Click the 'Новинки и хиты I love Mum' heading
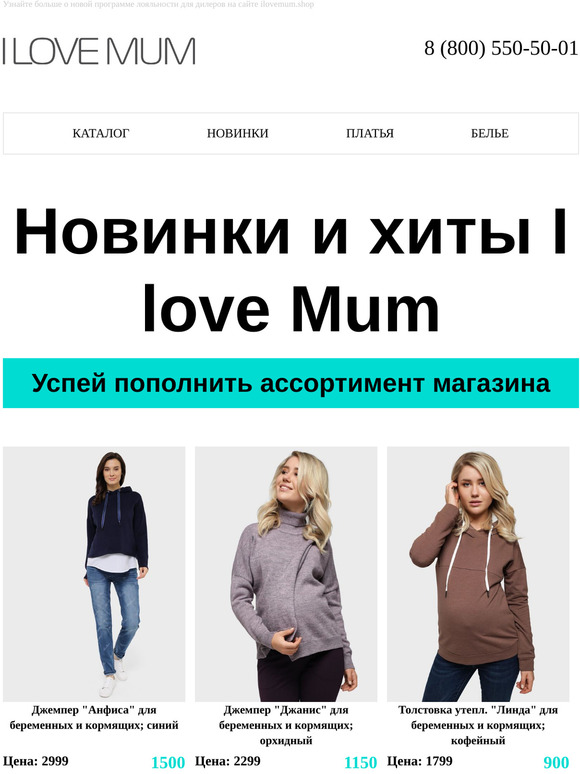This screenshot has height=774, width=580. click(291, 270)
